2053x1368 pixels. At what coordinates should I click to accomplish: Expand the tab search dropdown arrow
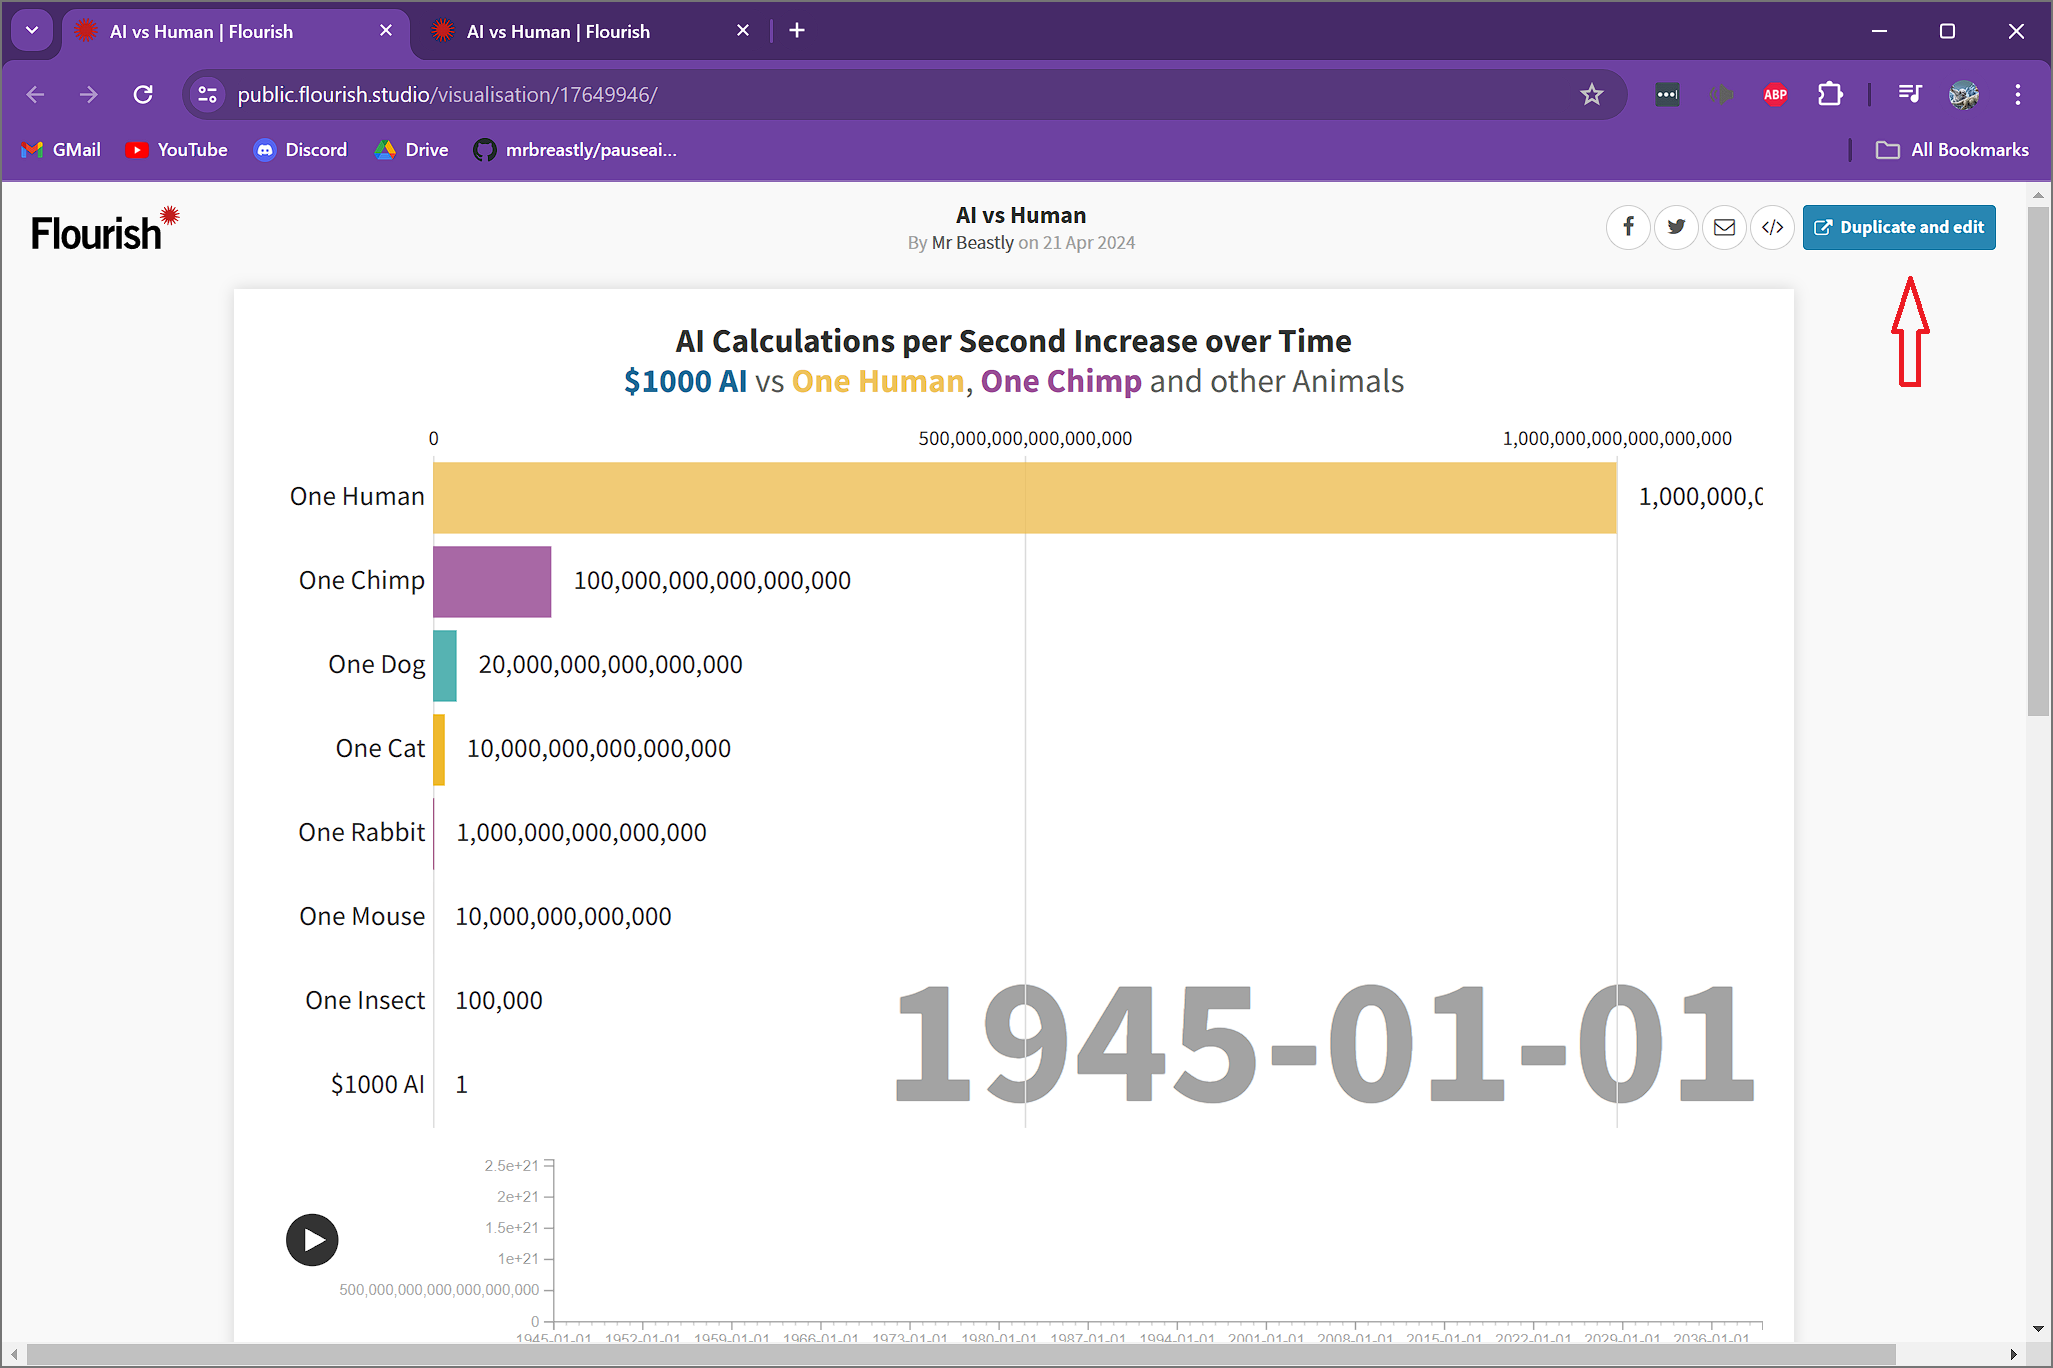point(32,31)
